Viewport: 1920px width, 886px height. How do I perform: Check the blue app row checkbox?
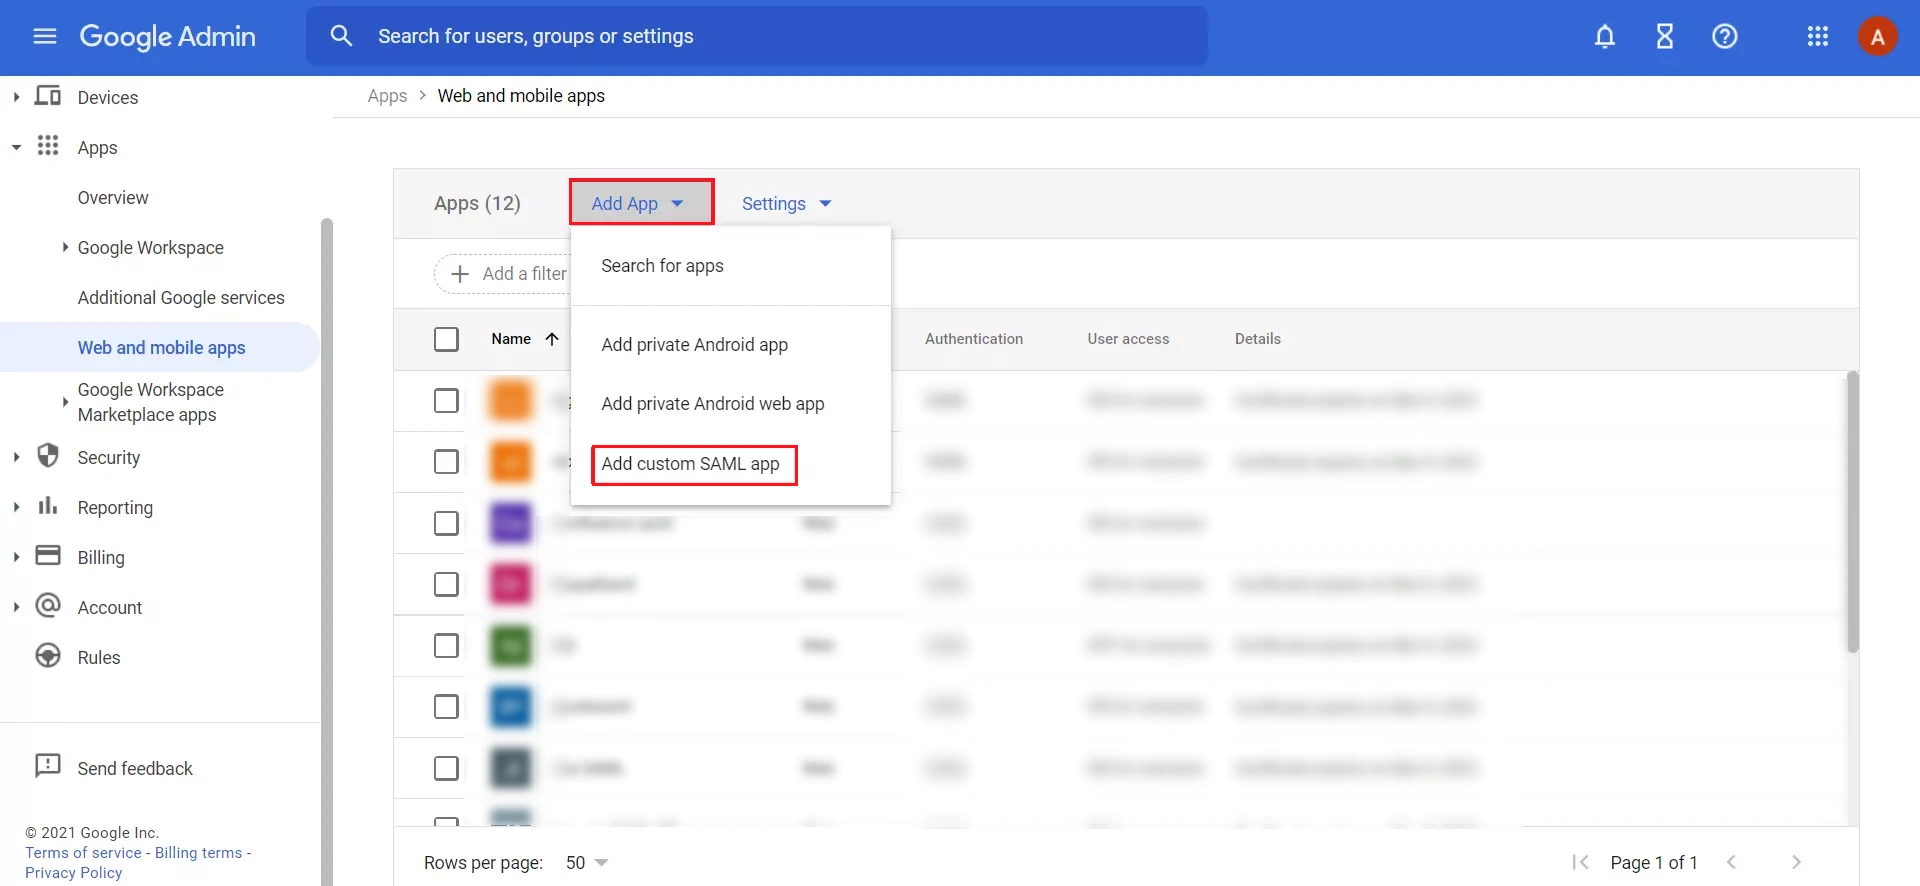click(x=447, y=707)
